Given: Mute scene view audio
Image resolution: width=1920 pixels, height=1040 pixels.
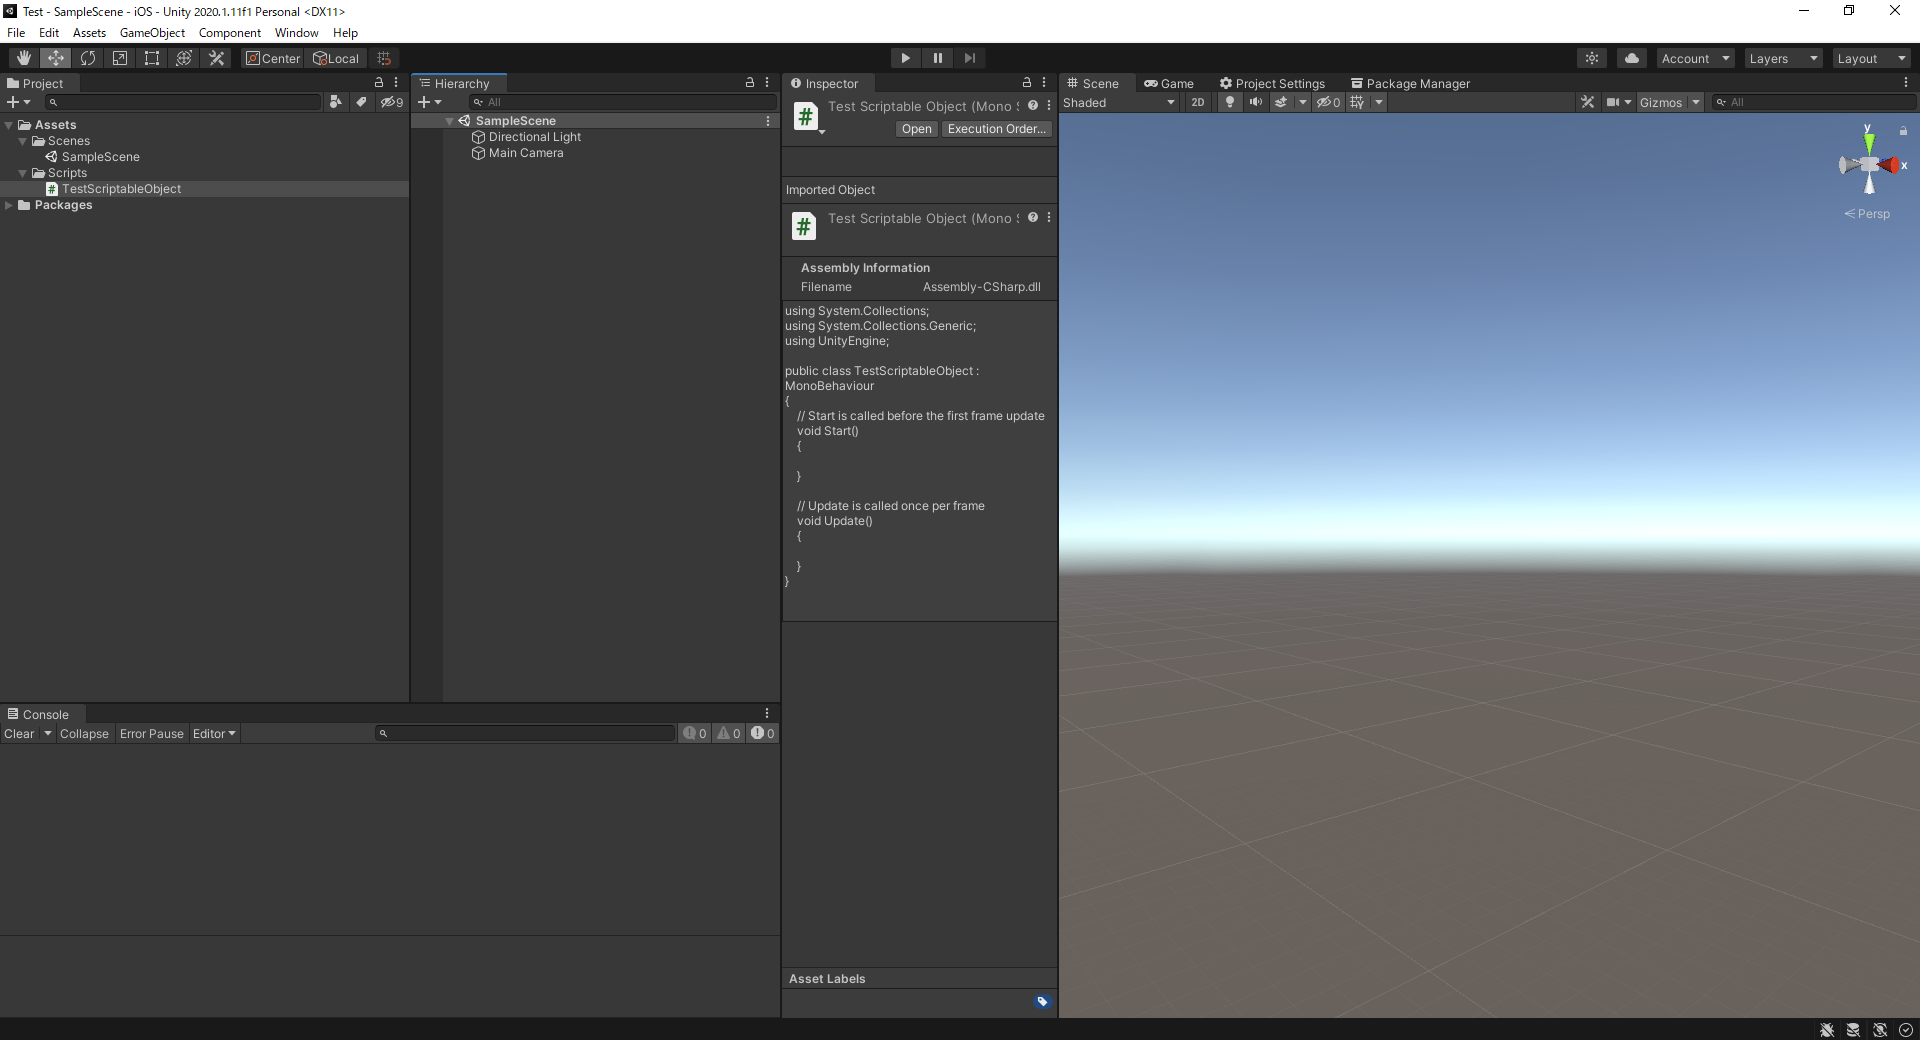Looking at the screenshot, I should coord(1256,102).
